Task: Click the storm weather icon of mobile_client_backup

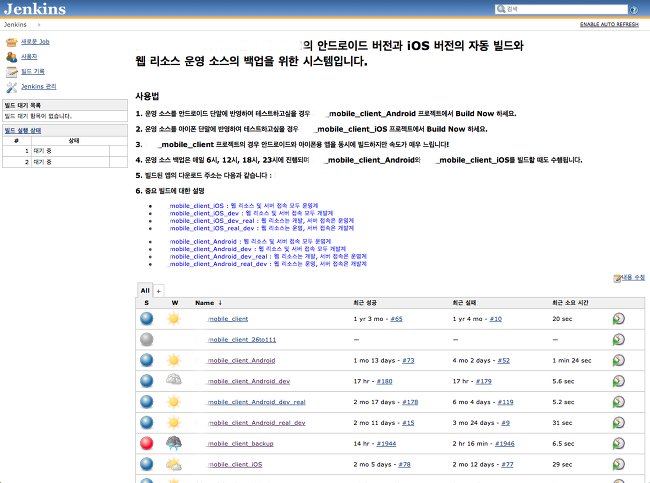Action: click(x=174, y=443)
